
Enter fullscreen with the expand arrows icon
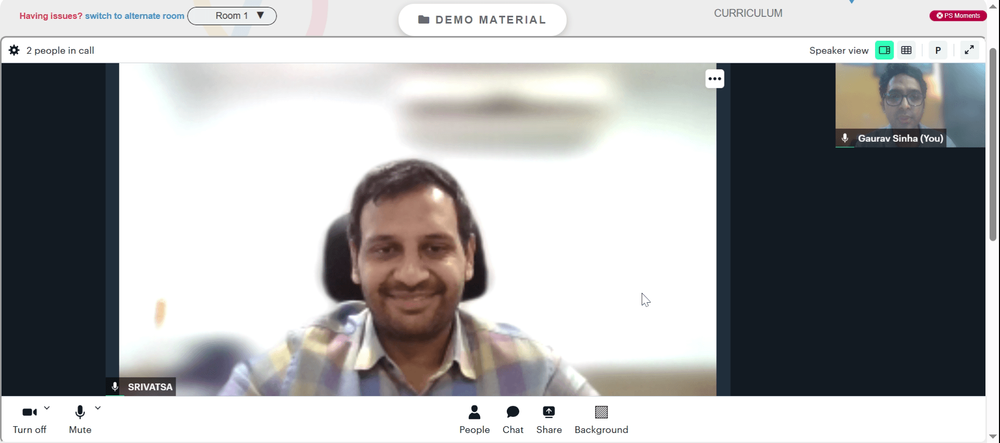tap(969, 50)
